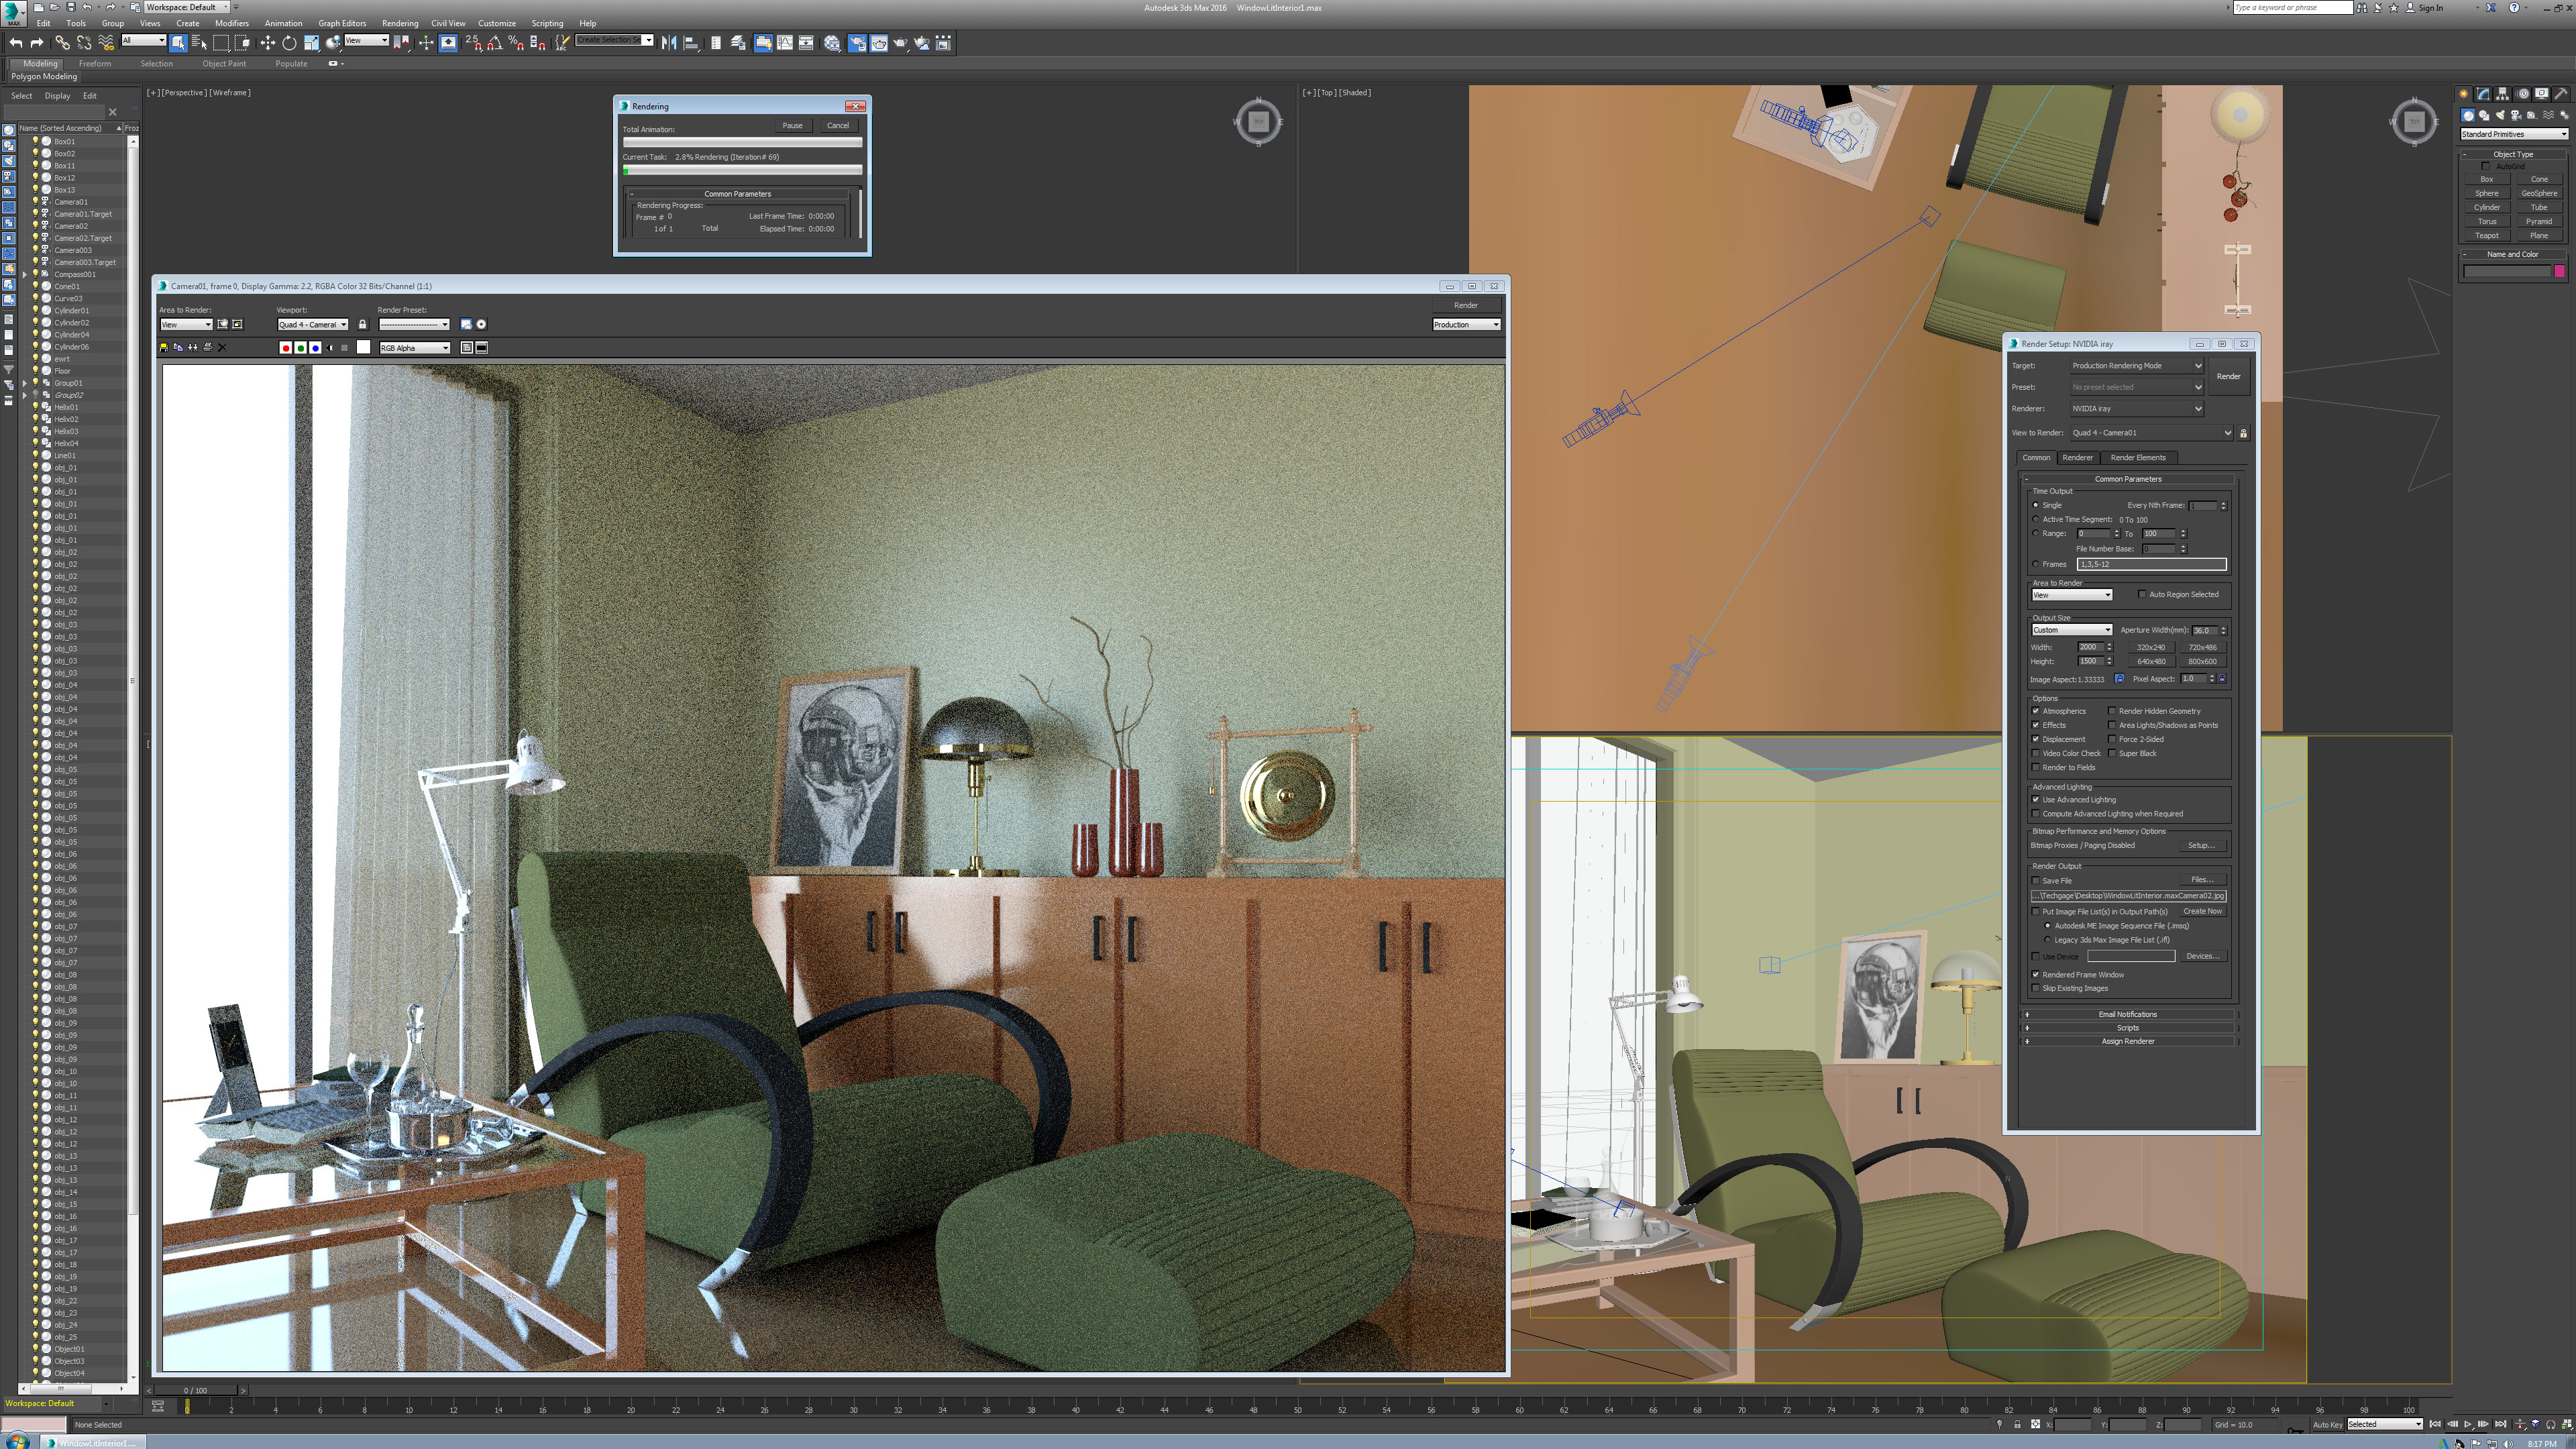Click the Undo arrow in main toolbar
Image resolution: width=2576 pixels, height=1449 pixels.
click(x=15, y=42)
